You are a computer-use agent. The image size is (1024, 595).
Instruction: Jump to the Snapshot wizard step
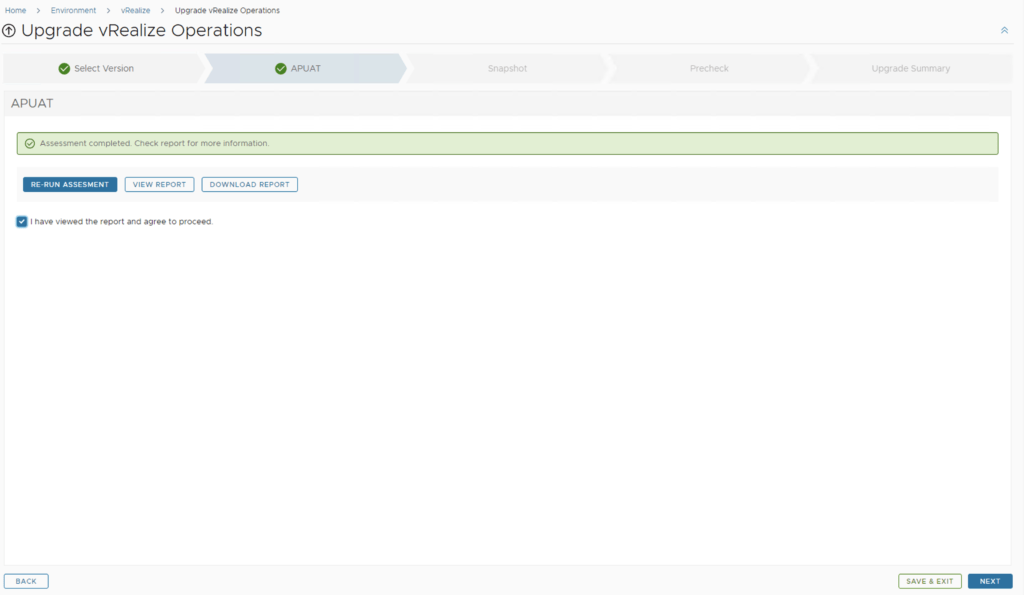tap(507, 69)
